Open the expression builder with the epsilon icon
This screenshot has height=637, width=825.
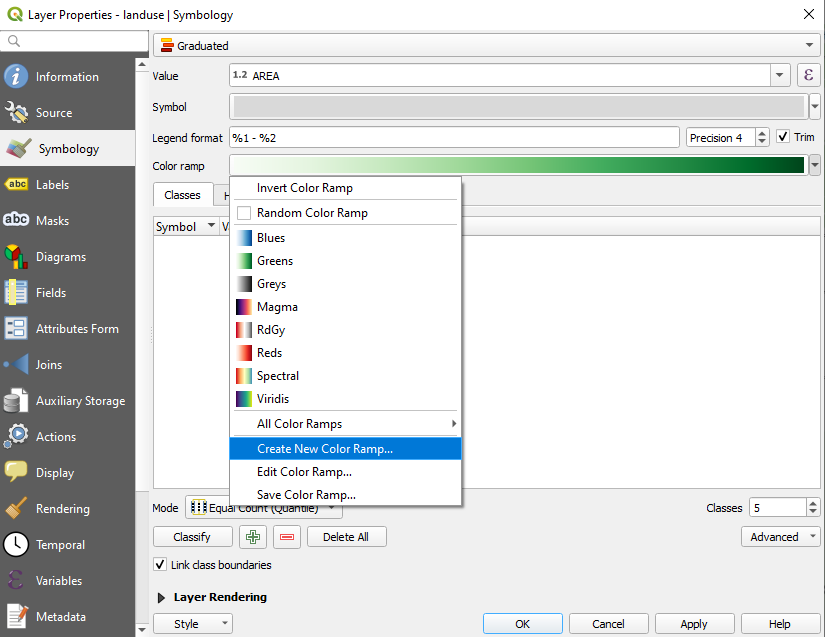tap(809, 75)
